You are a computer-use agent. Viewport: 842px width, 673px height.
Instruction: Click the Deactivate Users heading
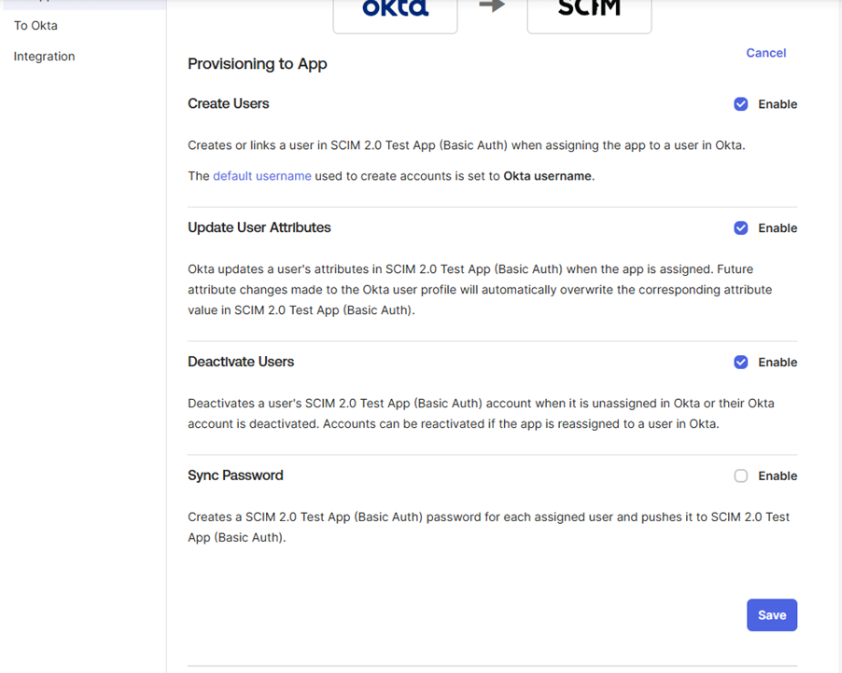pos(241,362)
